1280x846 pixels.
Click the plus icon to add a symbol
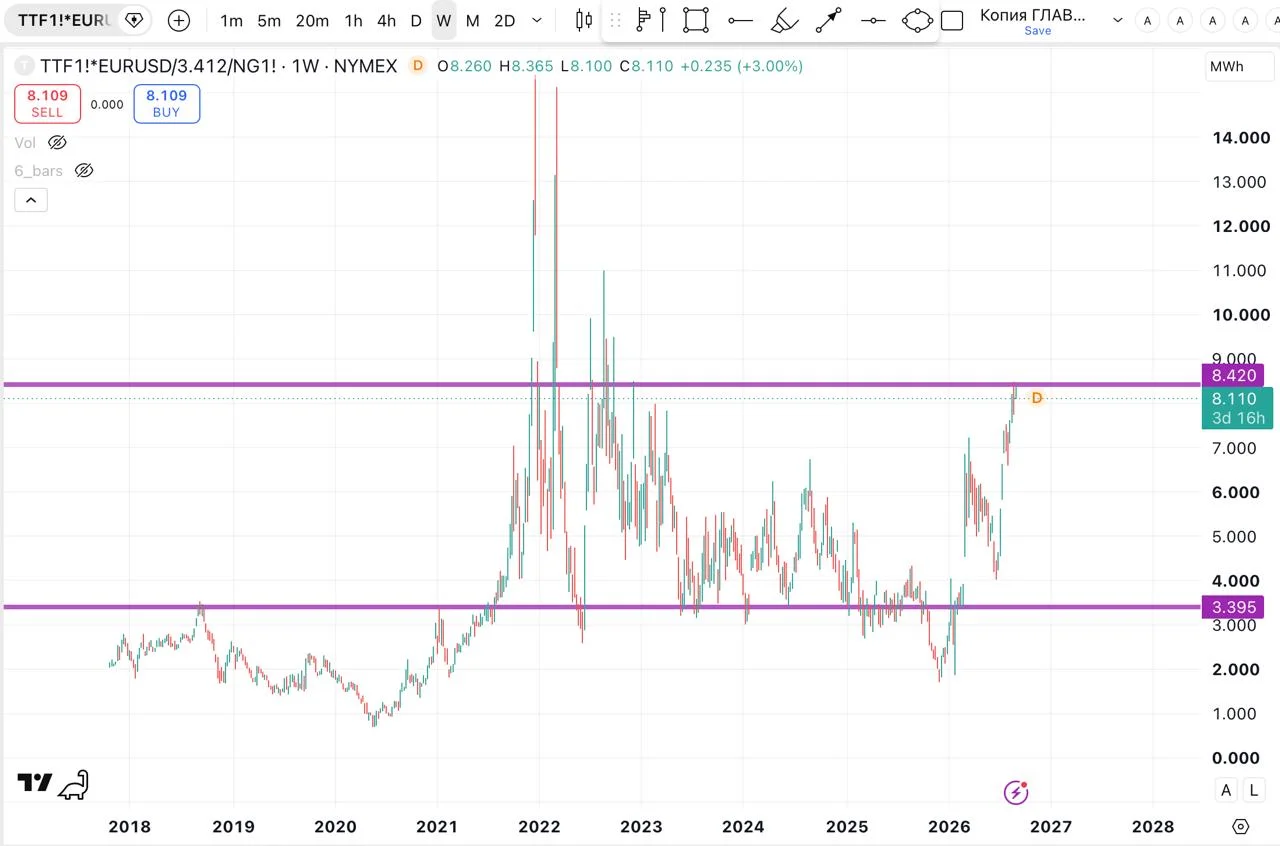pos(178,20)
